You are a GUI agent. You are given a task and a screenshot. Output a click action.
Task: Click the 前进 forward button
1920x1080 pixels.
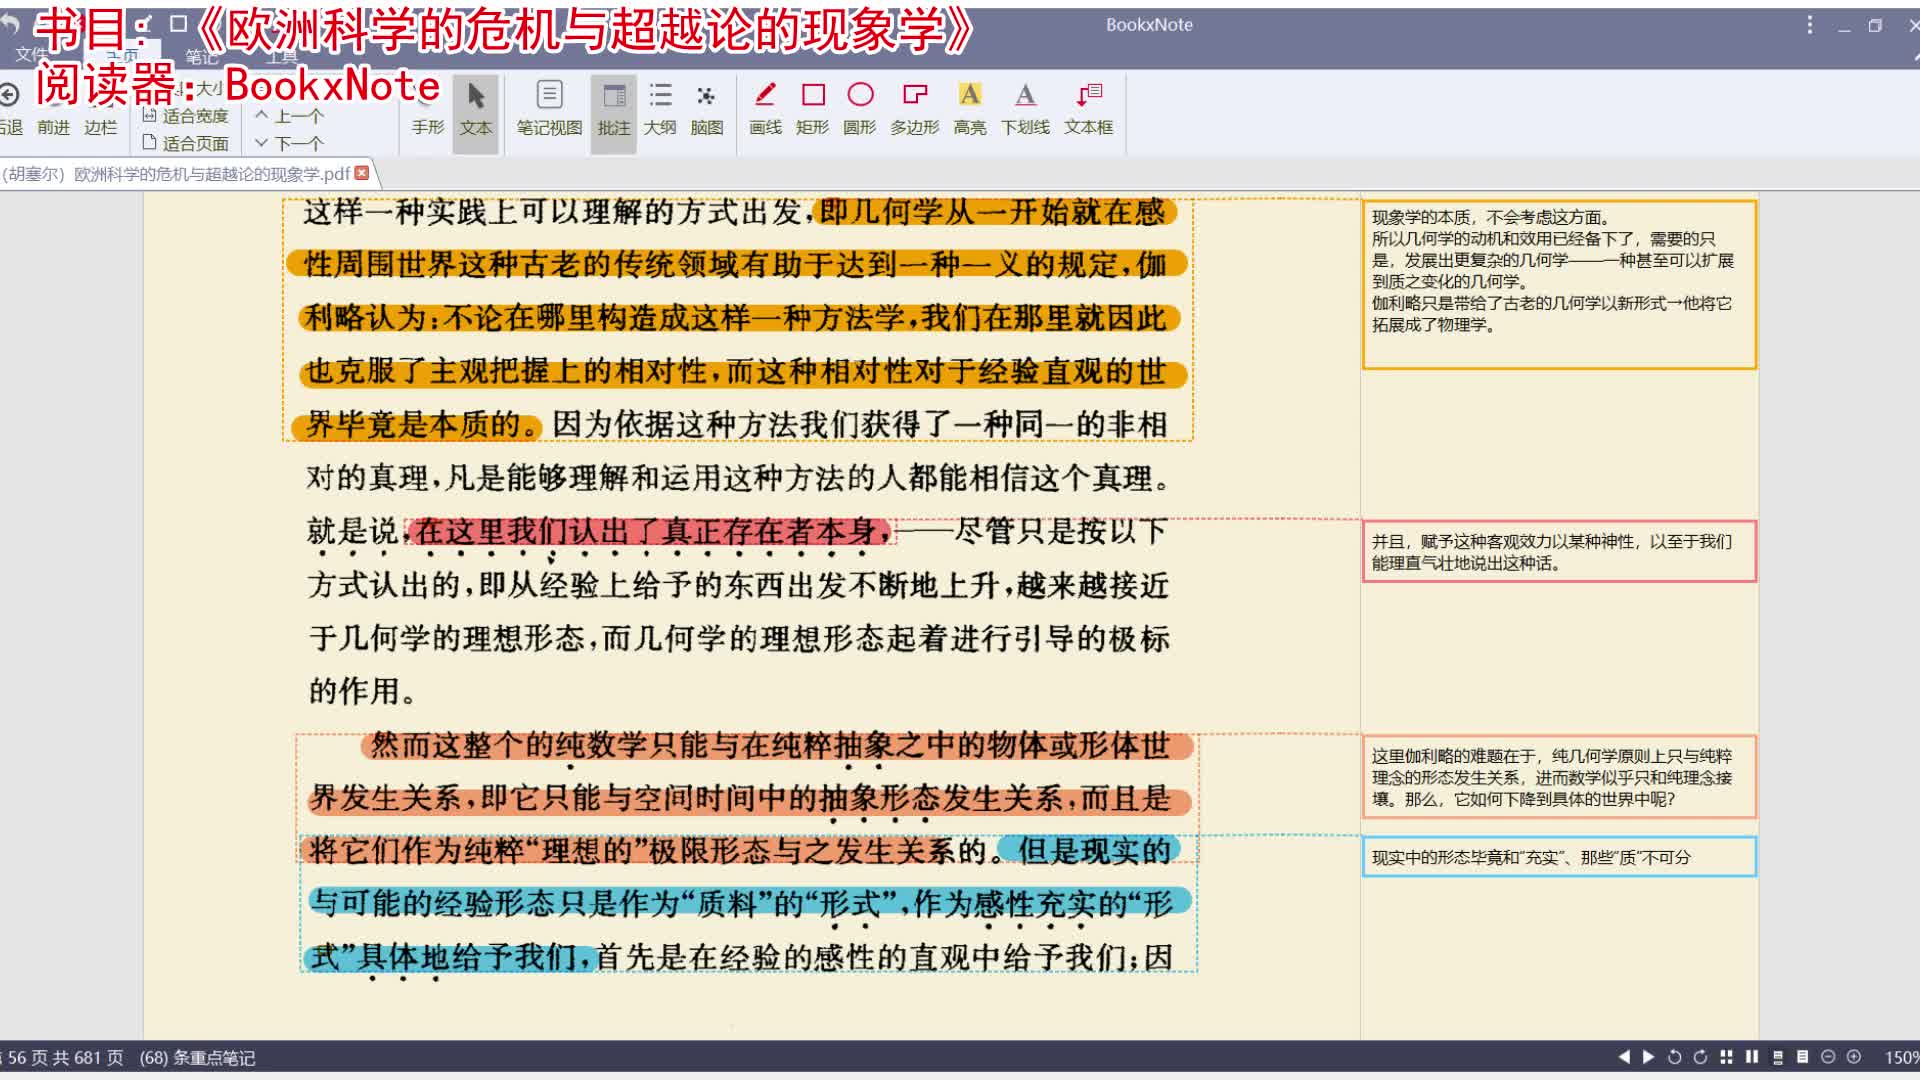click(53, 127)
